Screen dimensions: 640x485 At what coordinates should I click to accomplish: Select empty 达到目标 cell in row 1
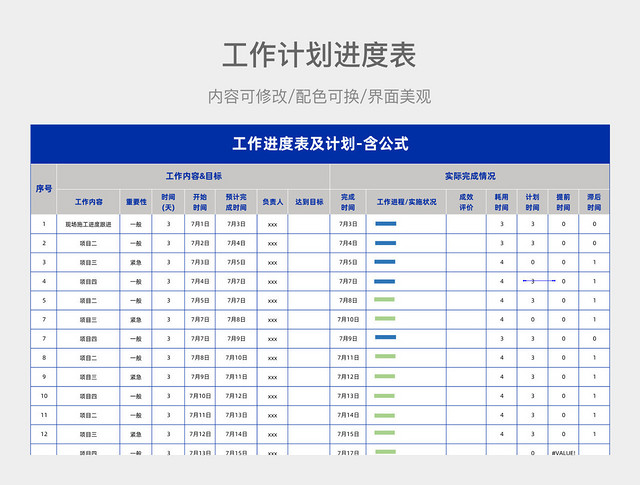tap(309, 224)
